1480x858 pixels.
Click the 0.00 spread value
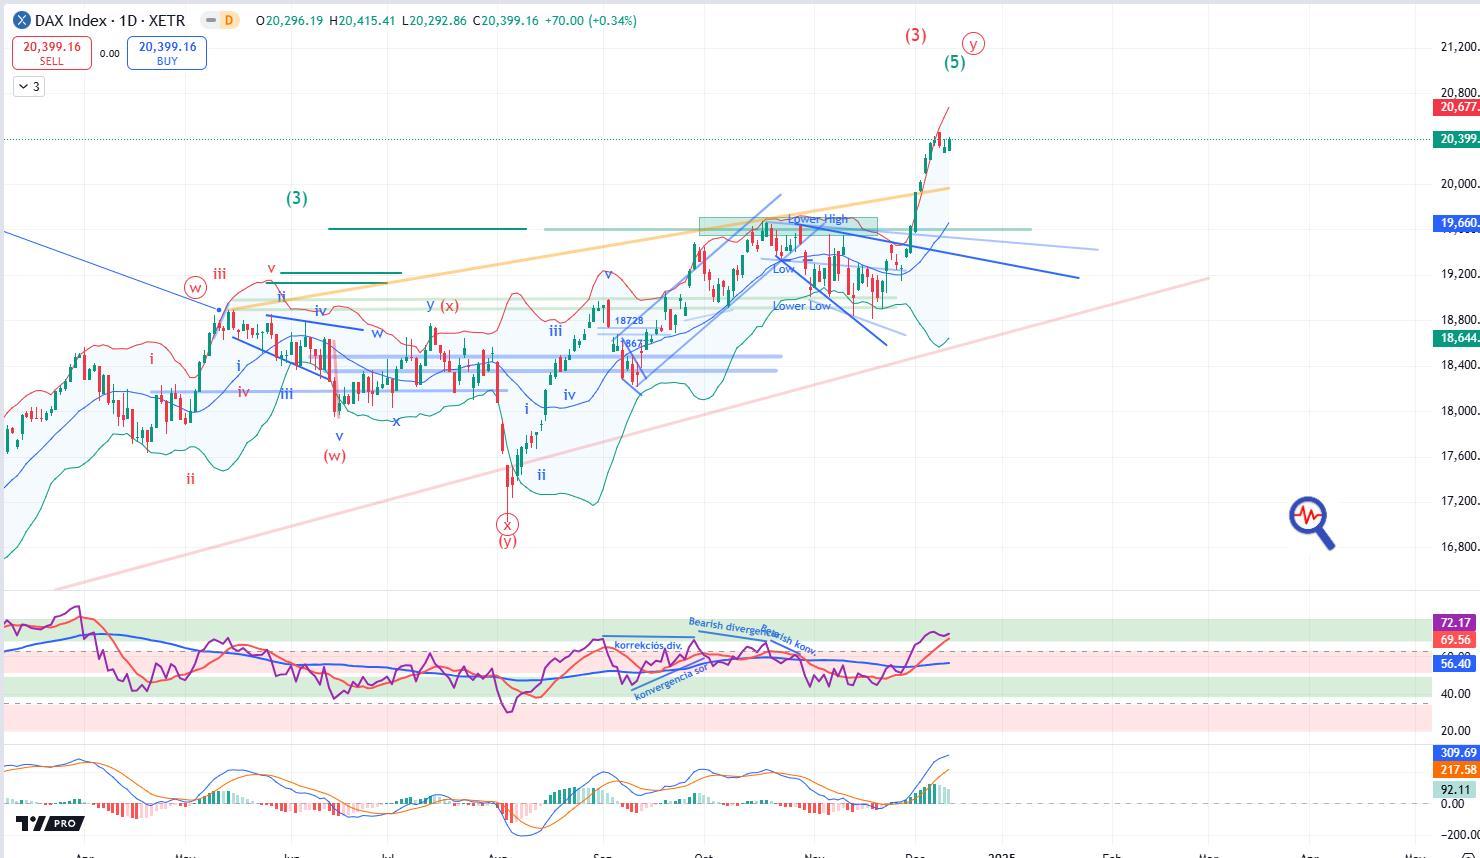coord(109,54)
